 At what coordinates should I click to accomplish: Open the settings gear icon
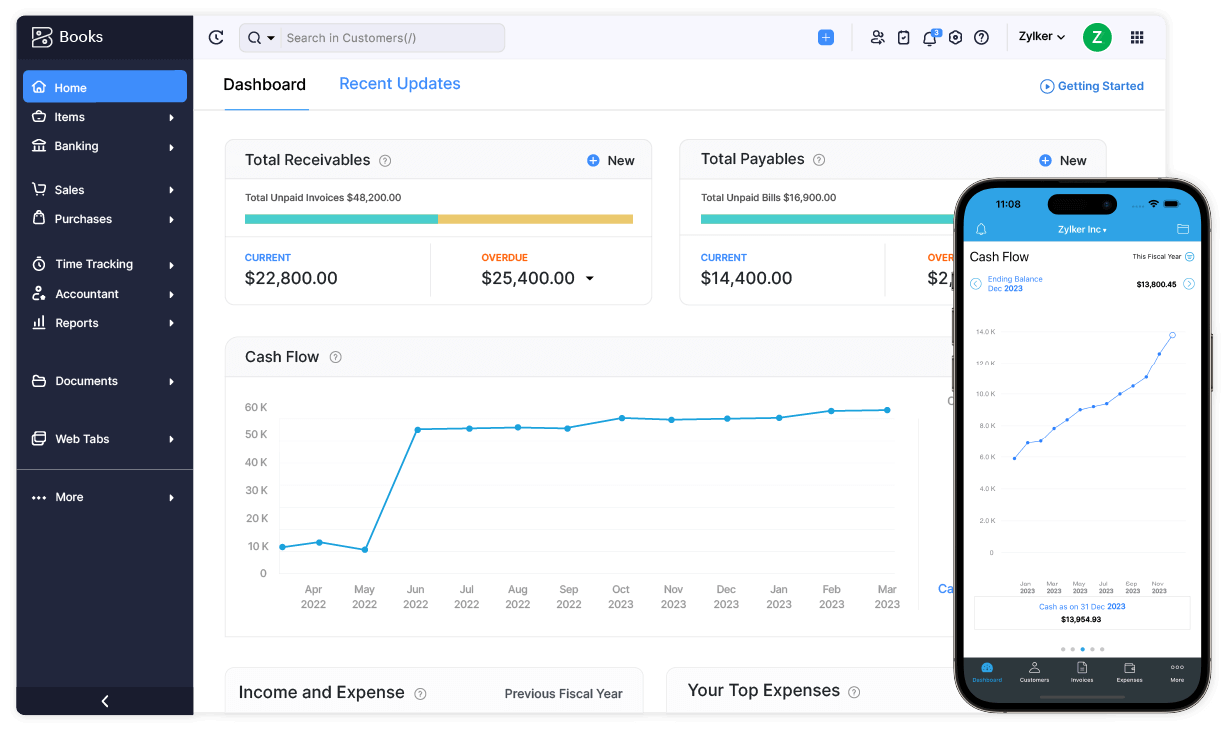click(955, 38)
